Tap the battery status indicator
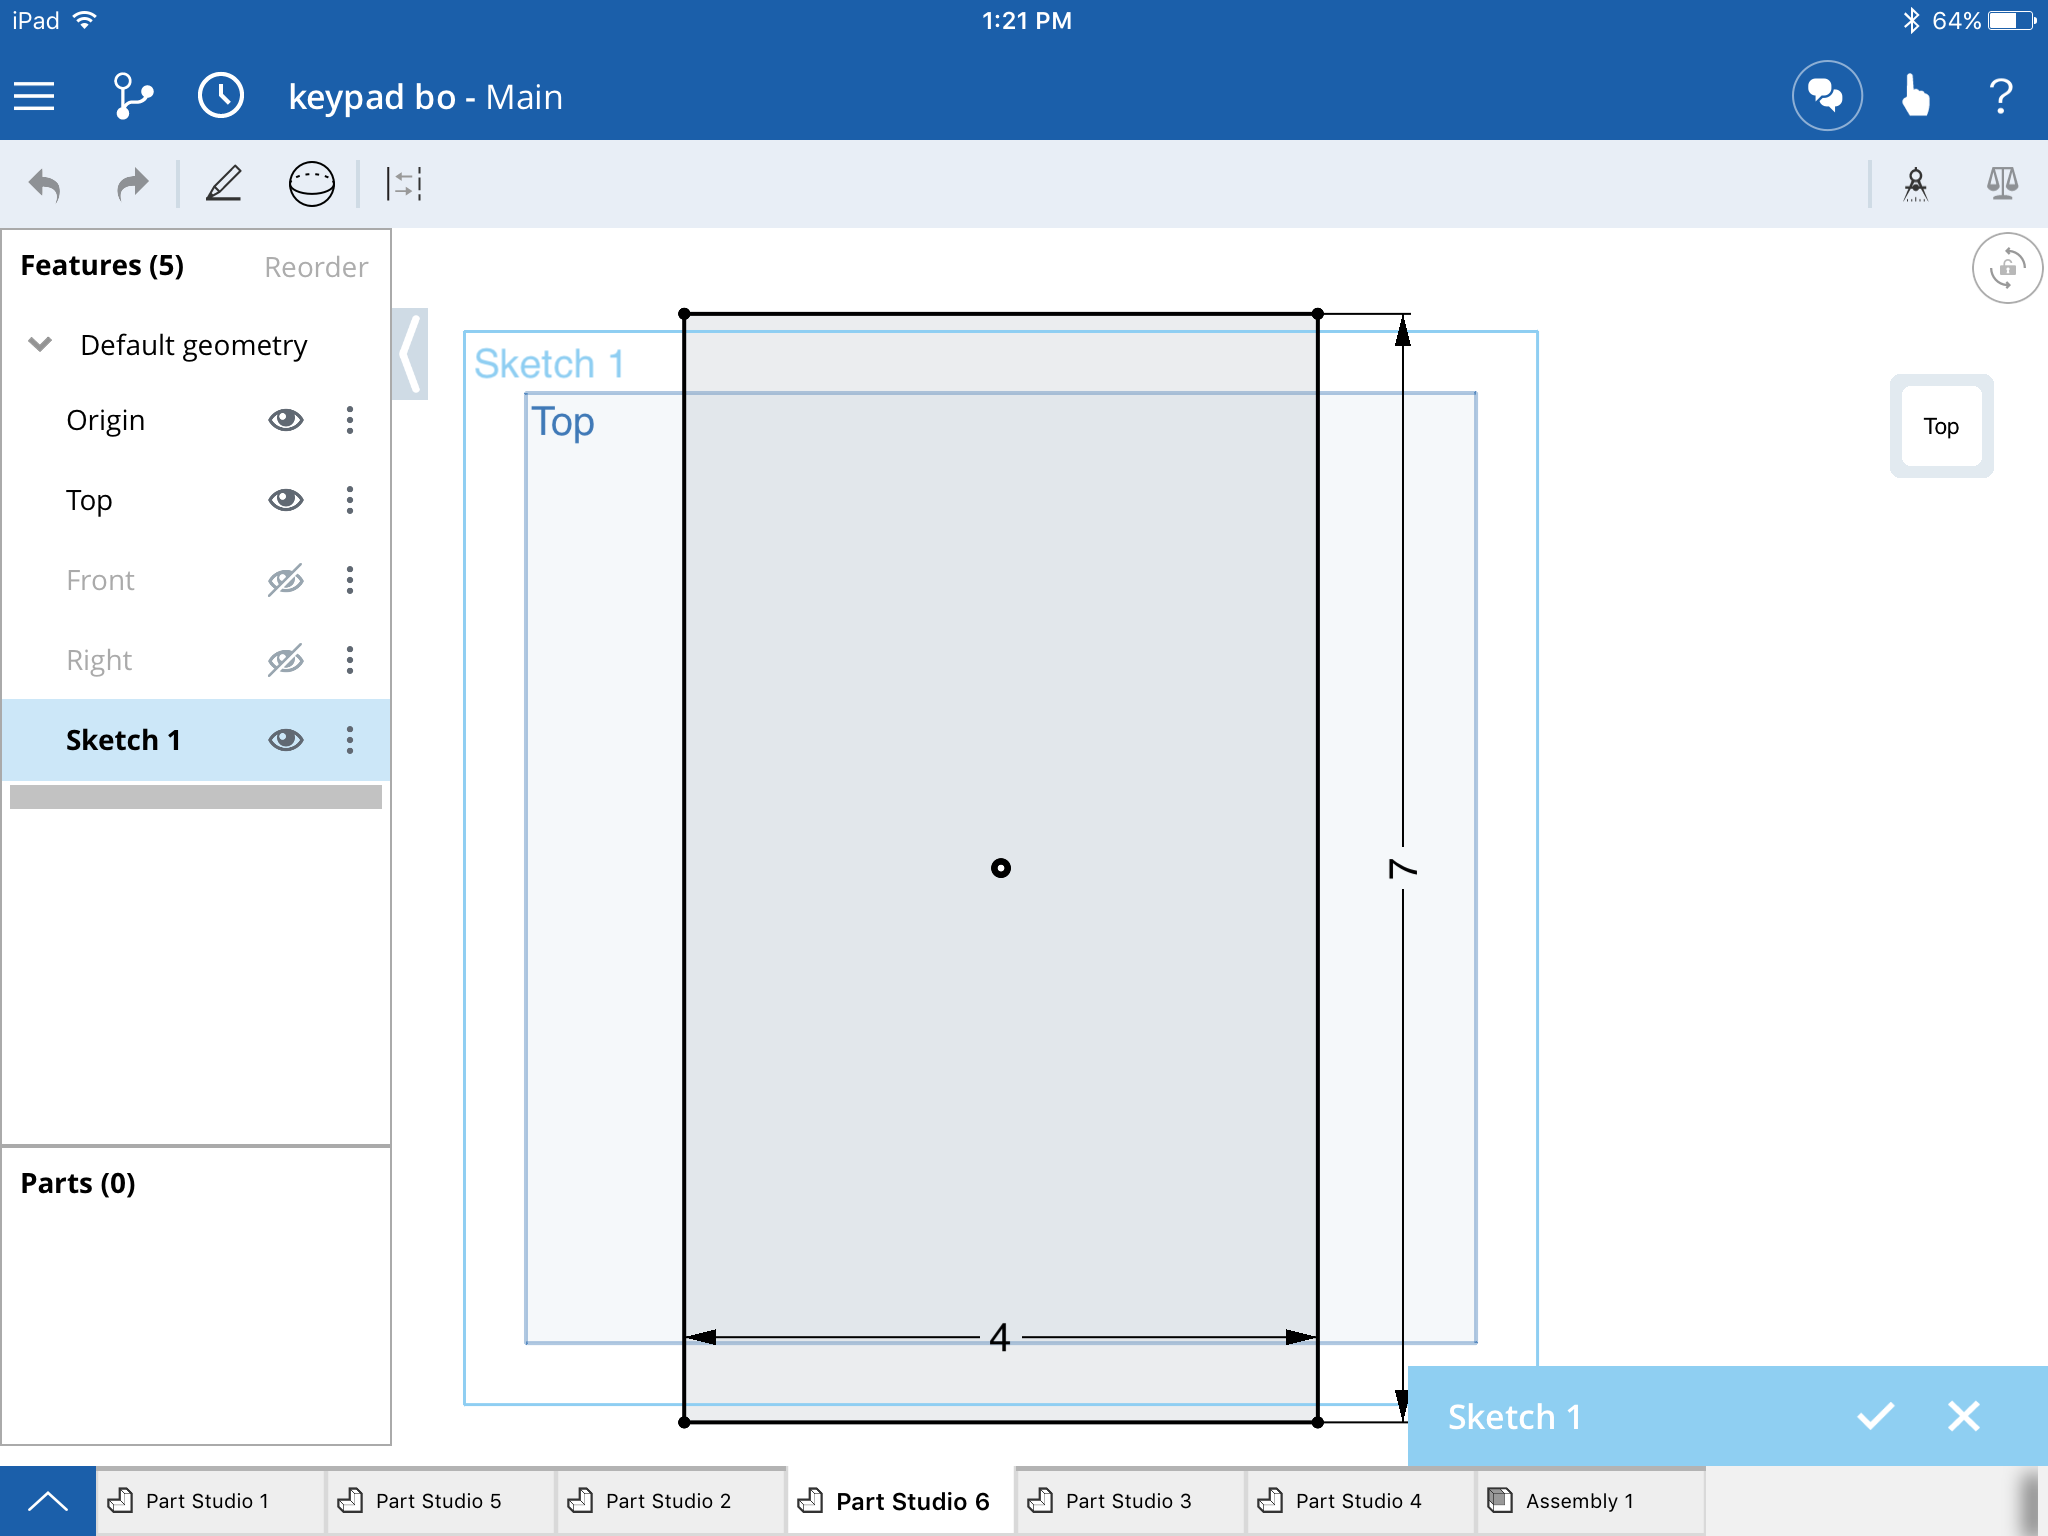 click(x=2013, y=21)
